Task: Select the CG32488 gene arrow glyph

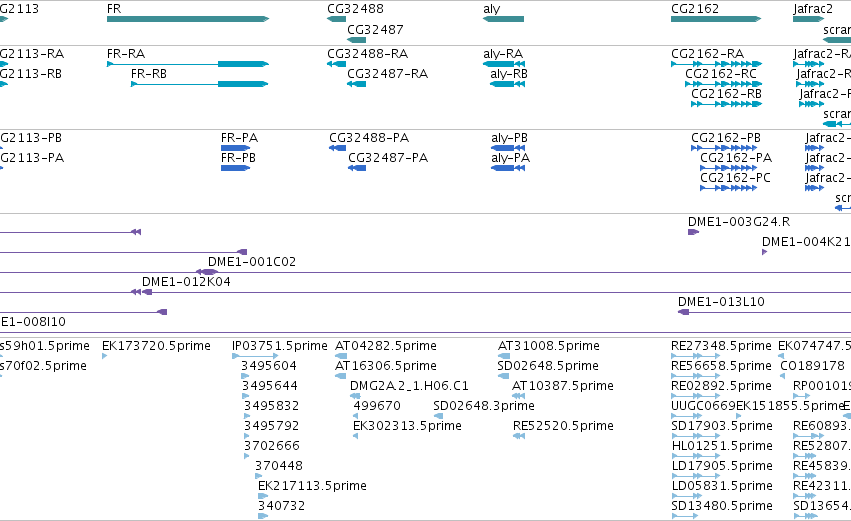Action: click(x=336, y=19)
